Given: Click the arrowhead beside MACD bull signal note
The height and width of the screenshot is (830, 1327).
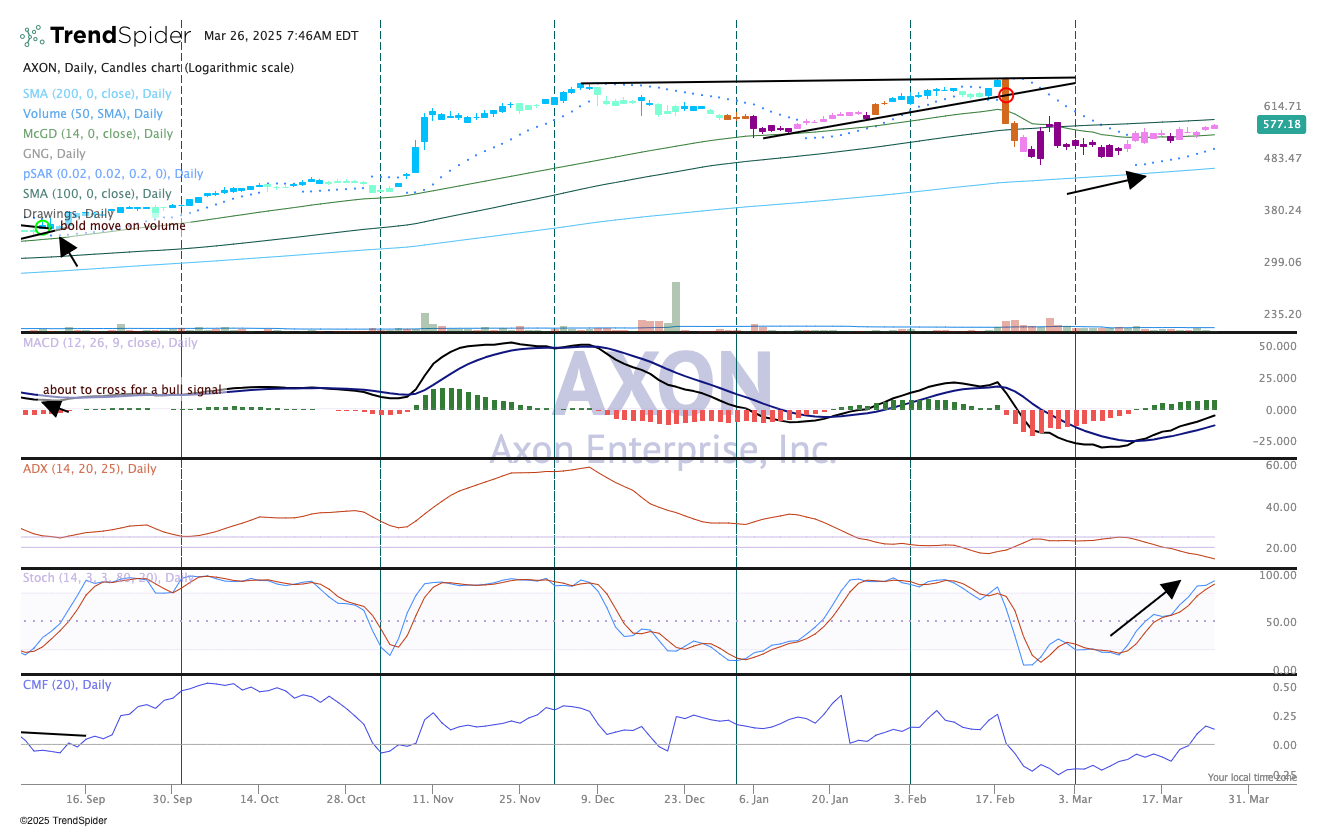Looking at the screenshot, I should tap(51, 407).
